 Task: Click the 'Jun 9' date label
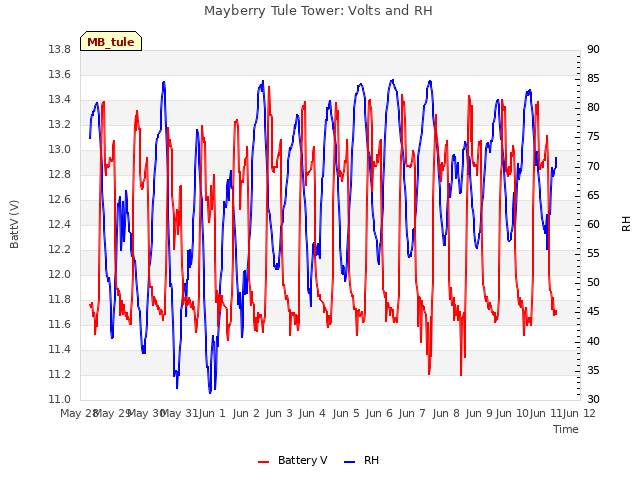coord(479,414)
